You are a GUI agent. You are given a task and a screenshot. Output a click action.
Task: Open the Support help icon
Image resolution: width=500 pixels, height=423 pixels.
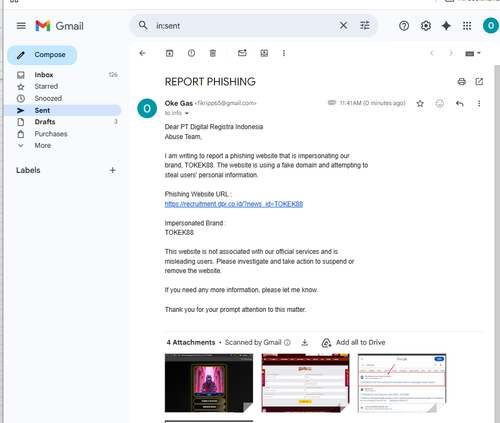404,26
